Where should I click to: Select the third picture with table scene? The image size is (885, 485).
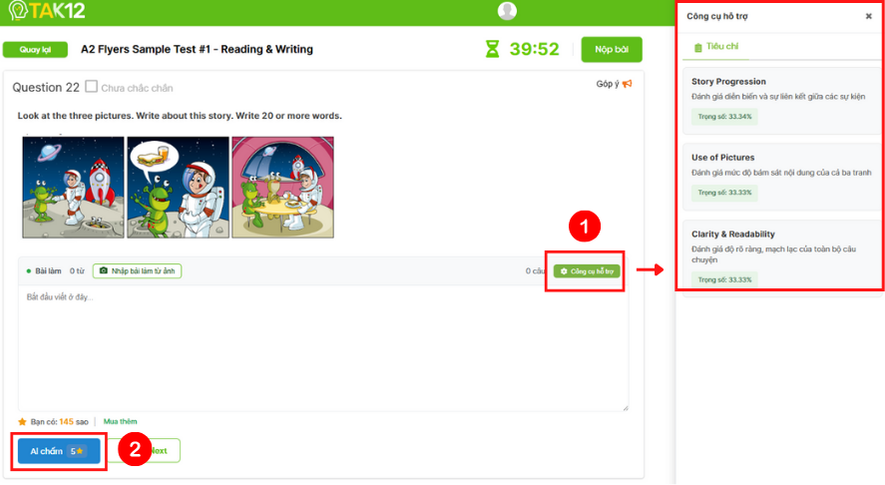pyautogui.click(x=283, y=187)
